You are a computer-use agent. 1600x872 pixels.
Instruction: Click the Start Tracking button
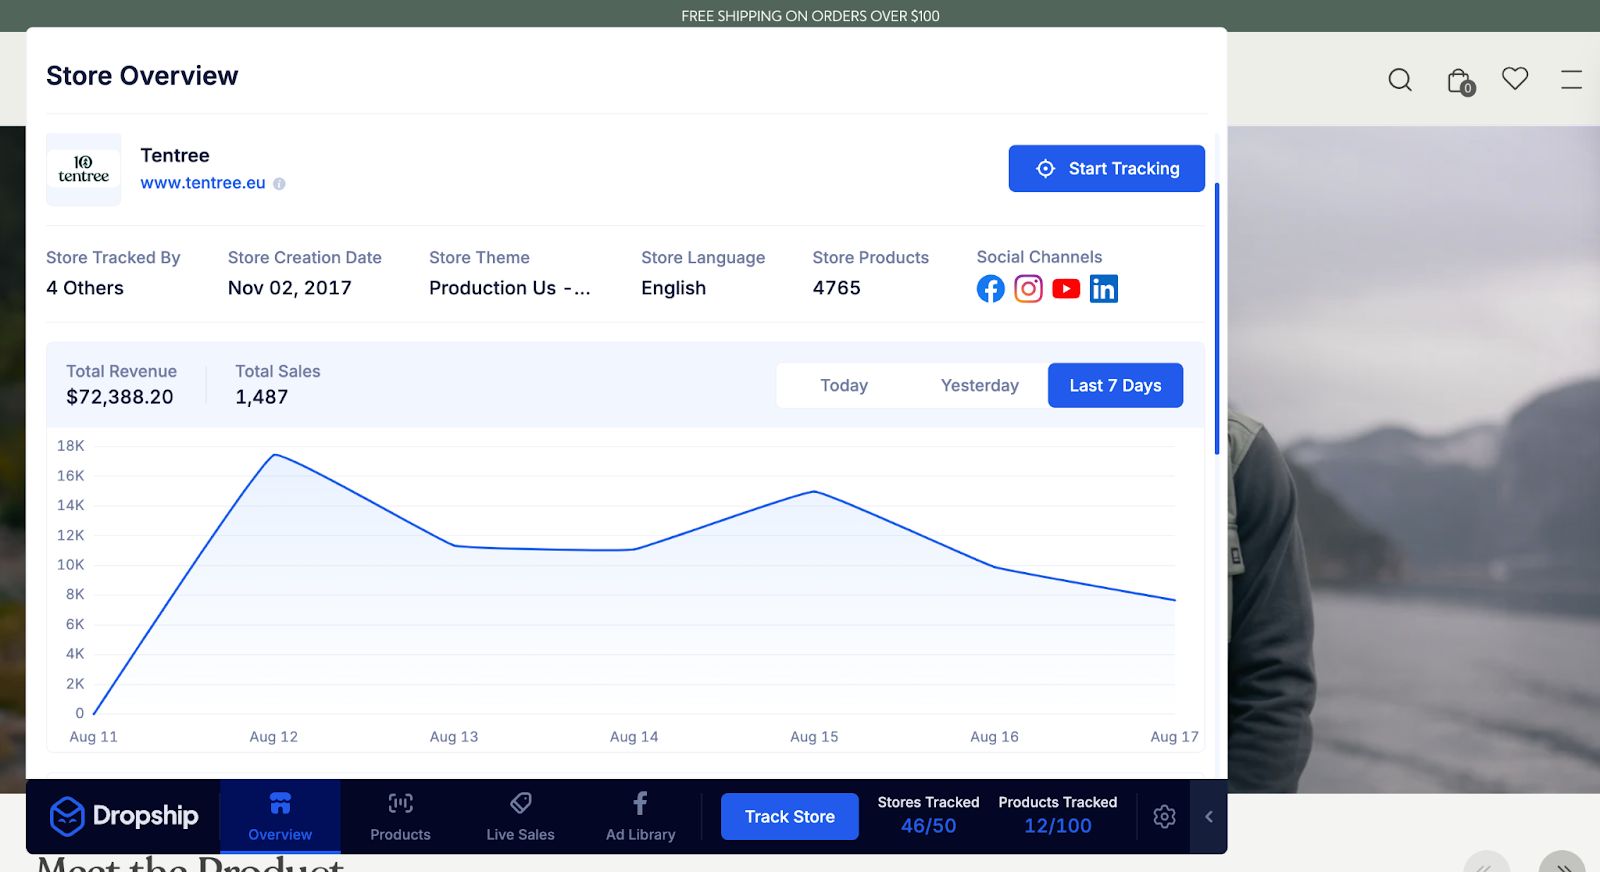(1106, 169)
